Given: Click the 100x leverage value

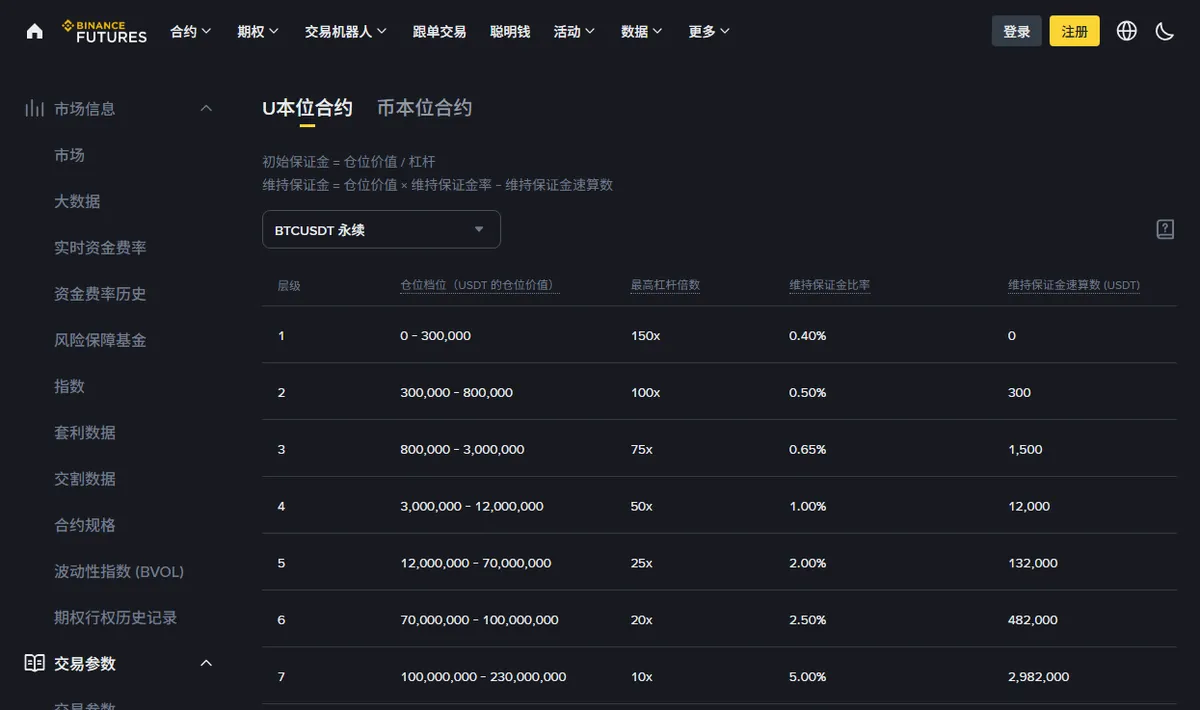Looking at the screenshot, I should click(645, 393).
